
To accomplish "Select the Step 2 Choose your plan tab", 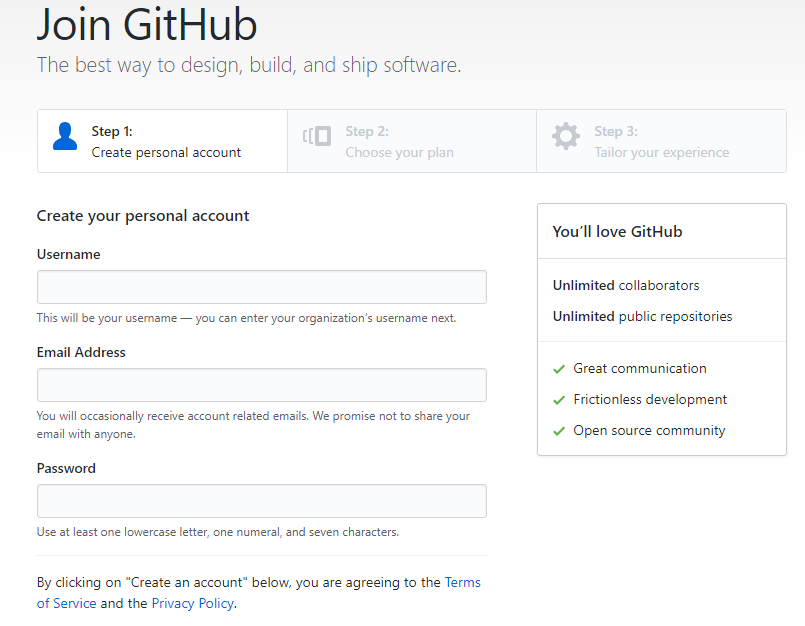I will [412, 141].
